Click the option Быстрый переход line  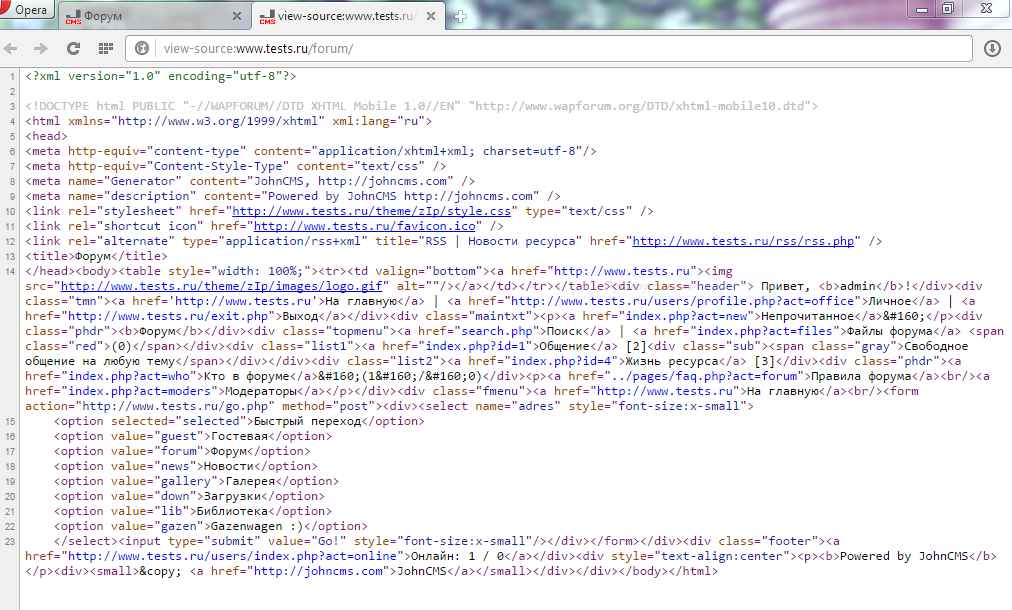tap(239, 421)
